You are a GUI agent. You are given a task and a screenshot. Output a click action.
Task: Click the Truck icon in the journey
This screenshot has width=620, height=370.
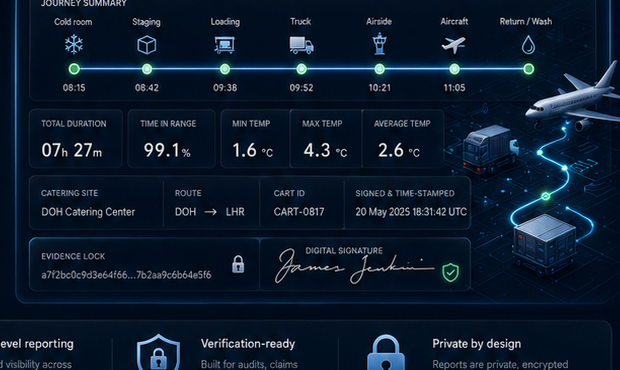[301, 45]
